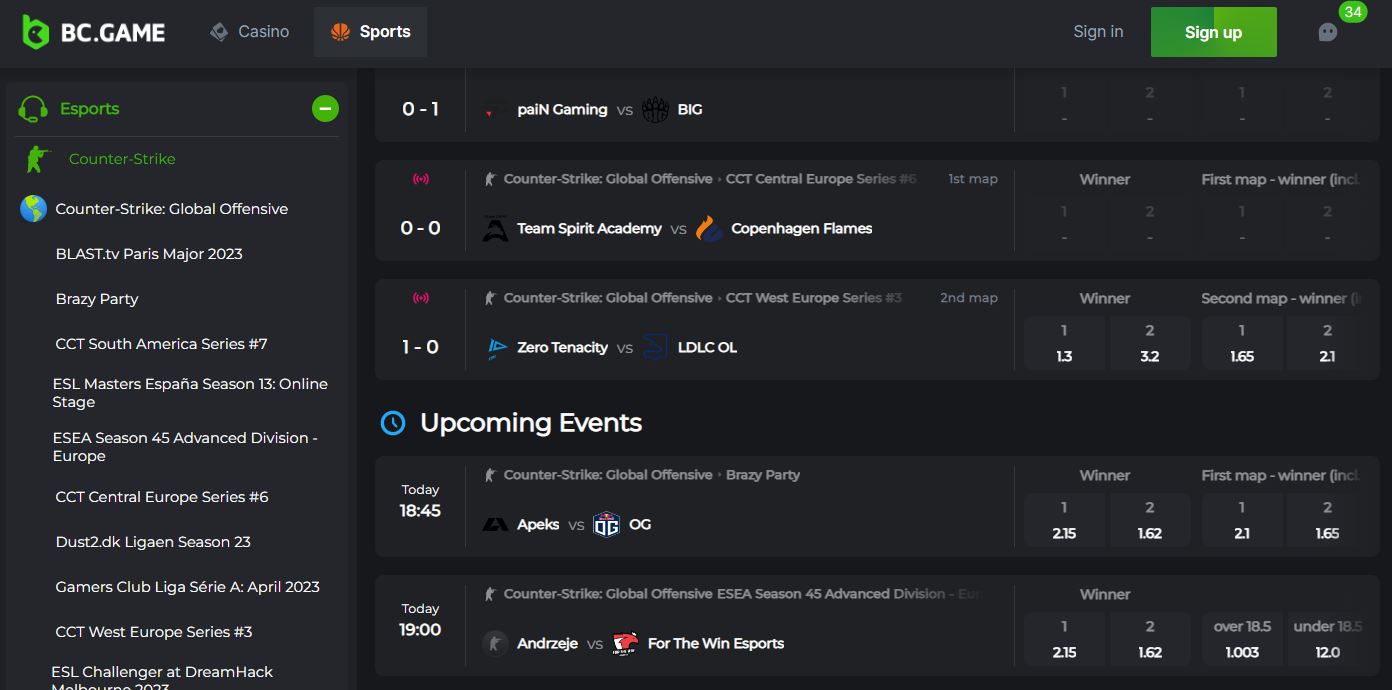Click the Esports headset icon in sidebar
1392x690 pixels.
(x=33, y=109)
